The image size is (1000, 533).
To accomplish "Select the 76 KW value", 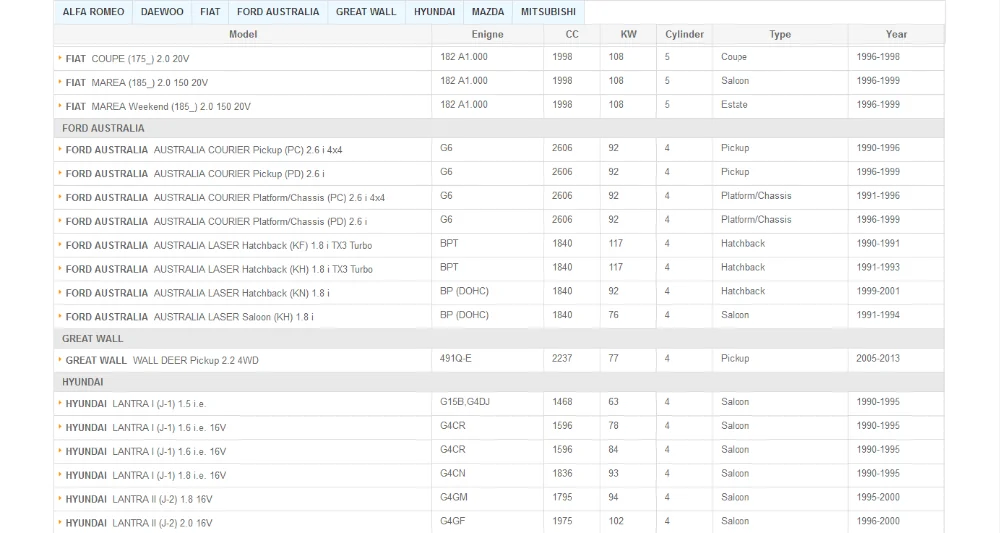I will 613,315.
